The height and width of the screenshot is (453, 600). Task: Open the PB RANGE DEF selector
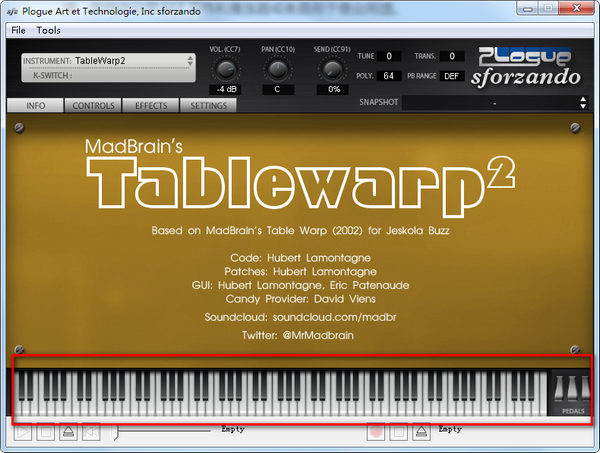click(452, 75)
